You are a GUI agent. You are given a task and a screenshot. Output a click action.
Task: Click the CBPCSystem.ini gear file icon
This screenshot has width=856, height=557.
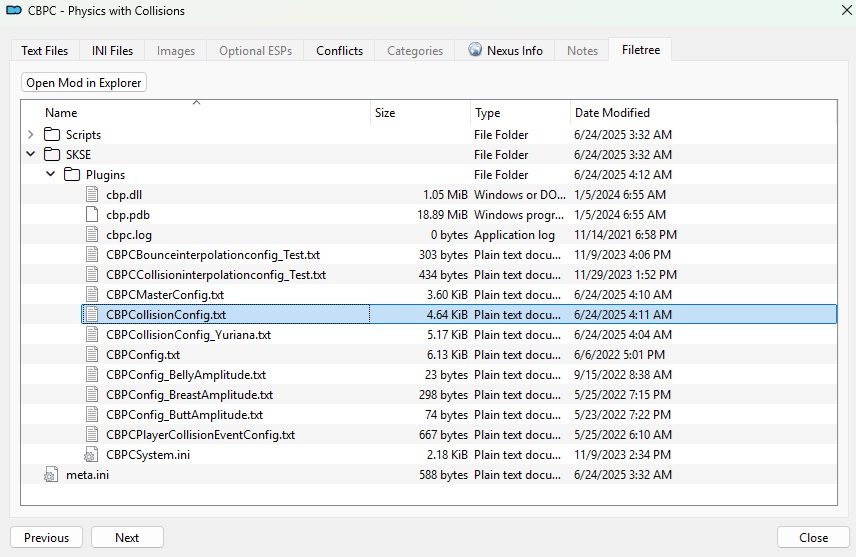pos(91,455)
